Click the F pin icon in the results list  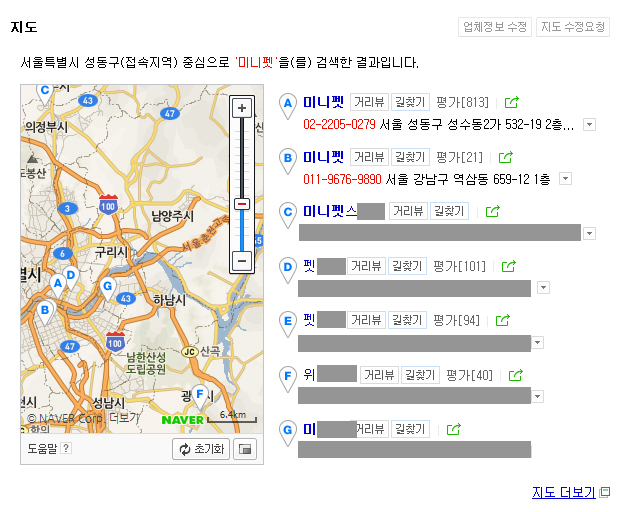coord(288,379)
